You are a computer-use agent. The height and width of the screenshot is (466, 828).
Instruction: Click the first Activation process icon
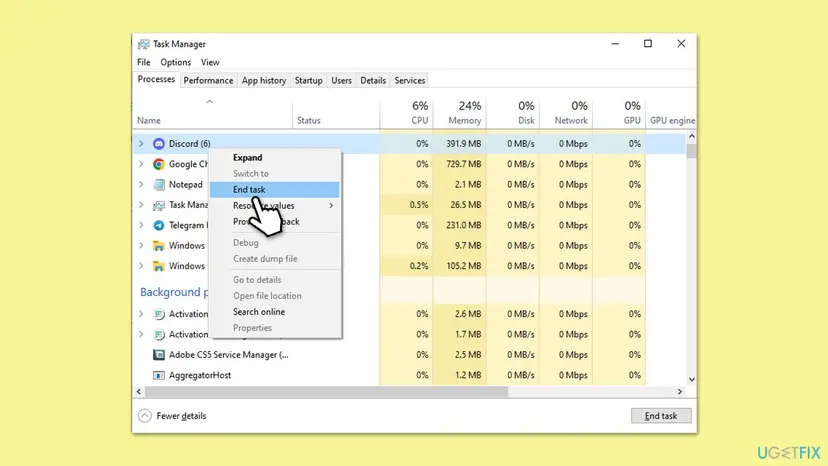coord(158,314)
